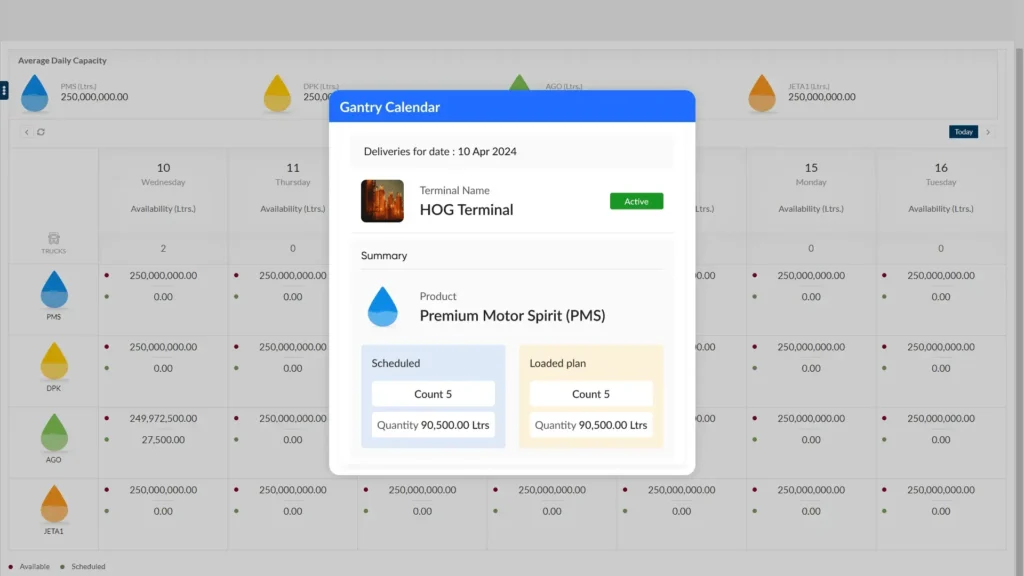This screenshot has width=1024, height=576.
Task: Click the green AGO row droplet icon
Action: [54, 432]
